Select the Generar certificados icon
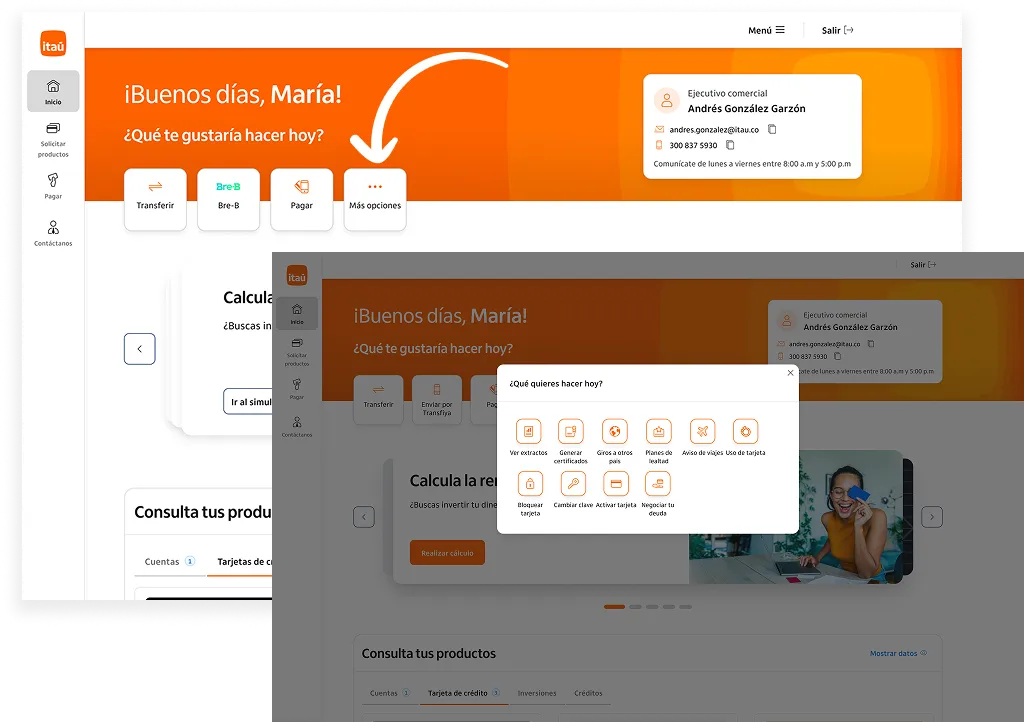The image size is (1024, 722). pos(571,432)
